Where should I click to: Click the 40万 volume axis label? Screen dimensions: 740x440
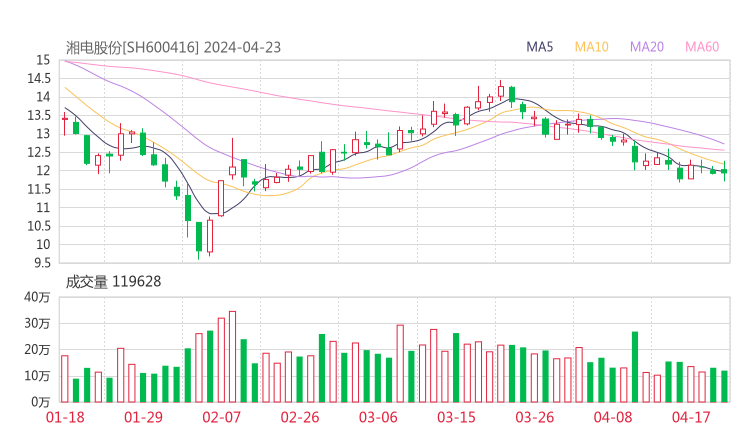click(x=37, y=297)
